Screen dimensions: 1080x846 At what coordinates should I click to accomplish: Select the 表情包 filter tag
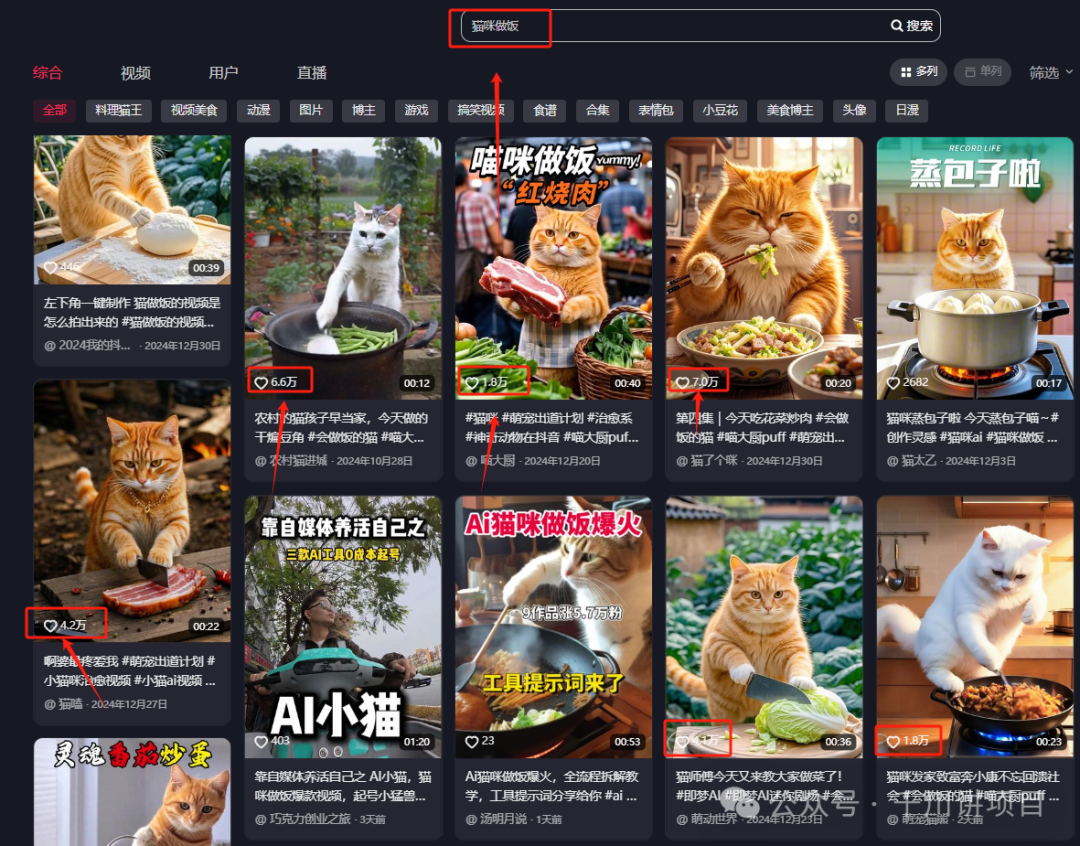(x=656, y=110)
